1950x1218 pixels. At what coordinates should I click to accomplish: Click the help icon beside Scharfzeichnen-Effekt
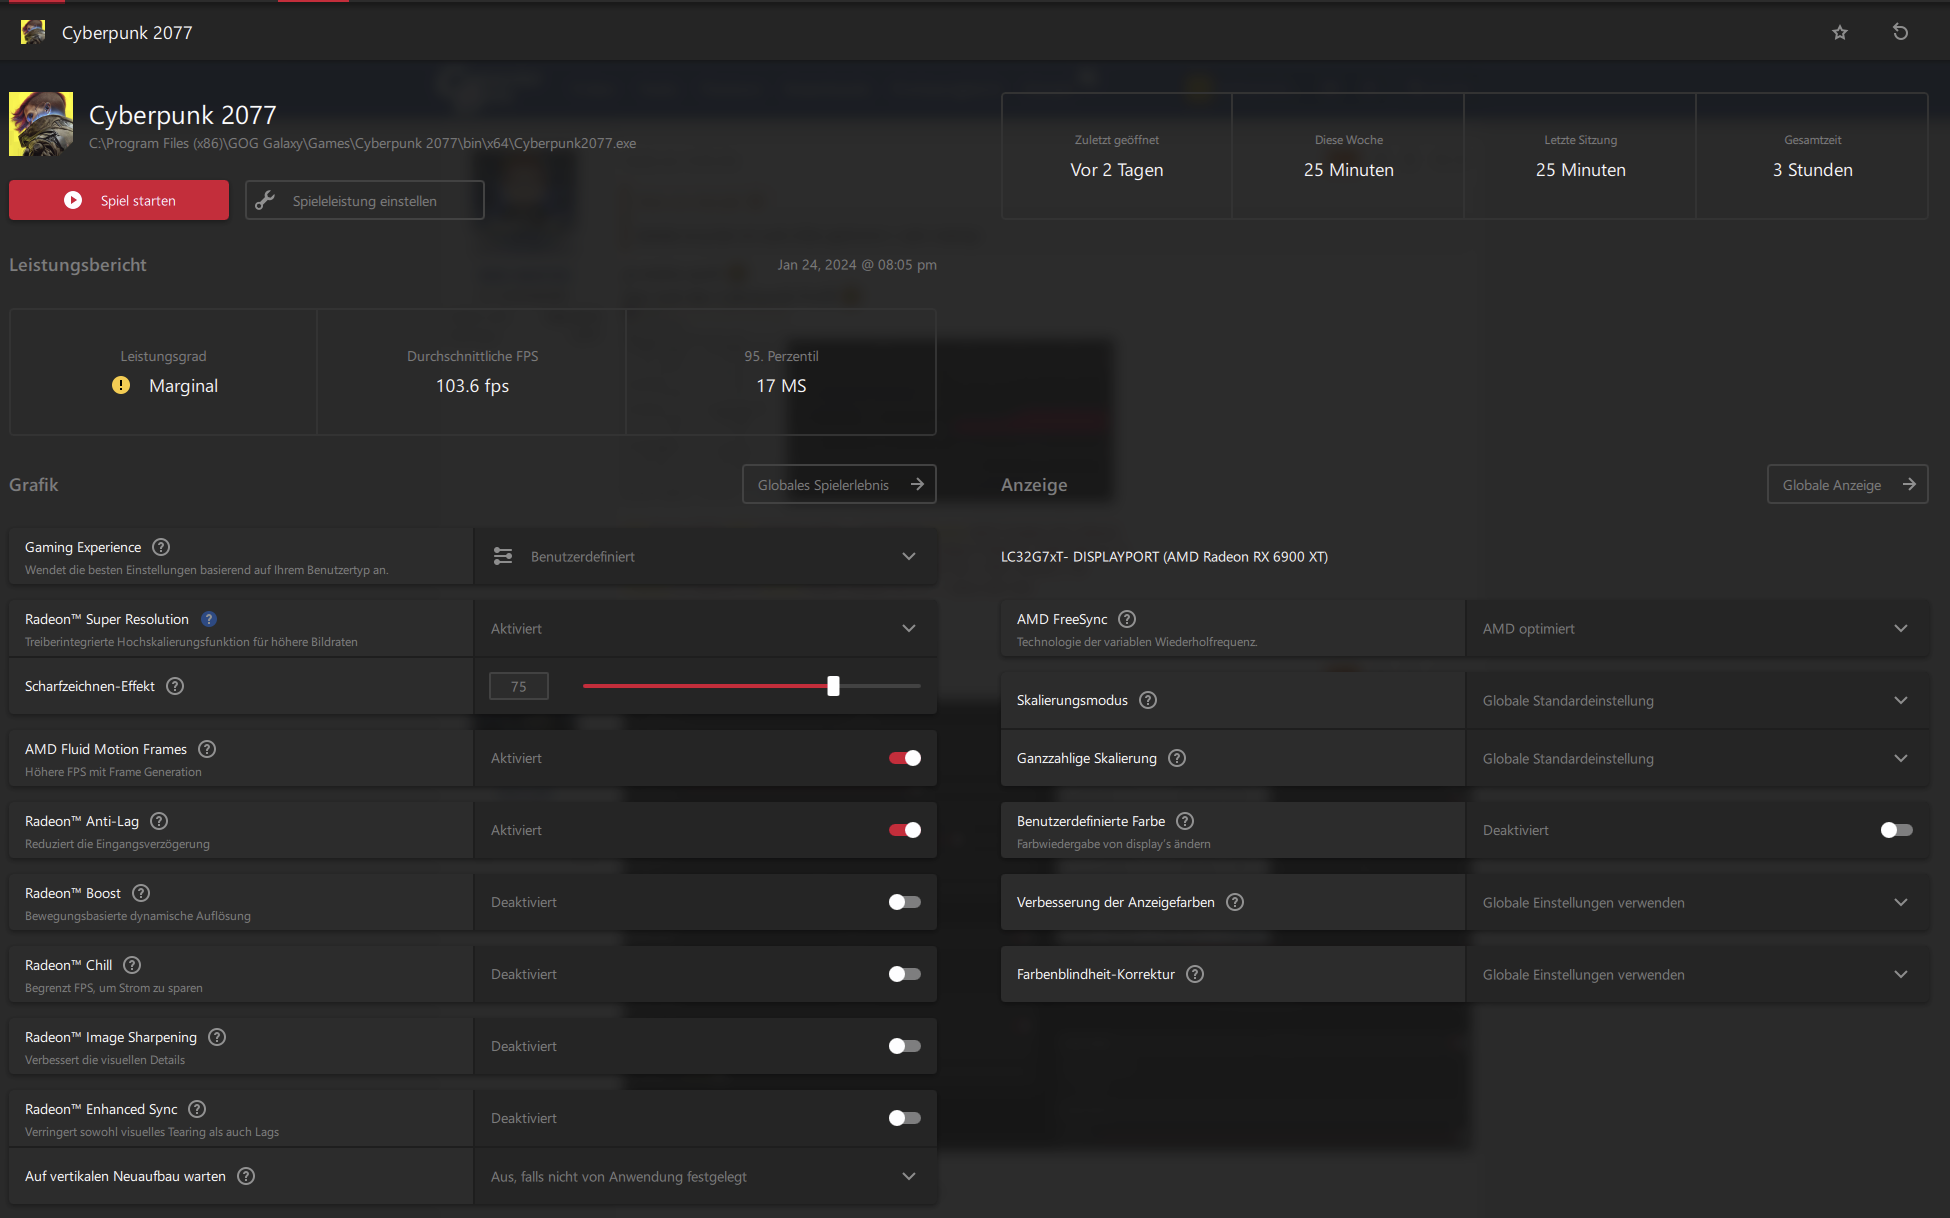pyautogui.click(x=175, y=686)
